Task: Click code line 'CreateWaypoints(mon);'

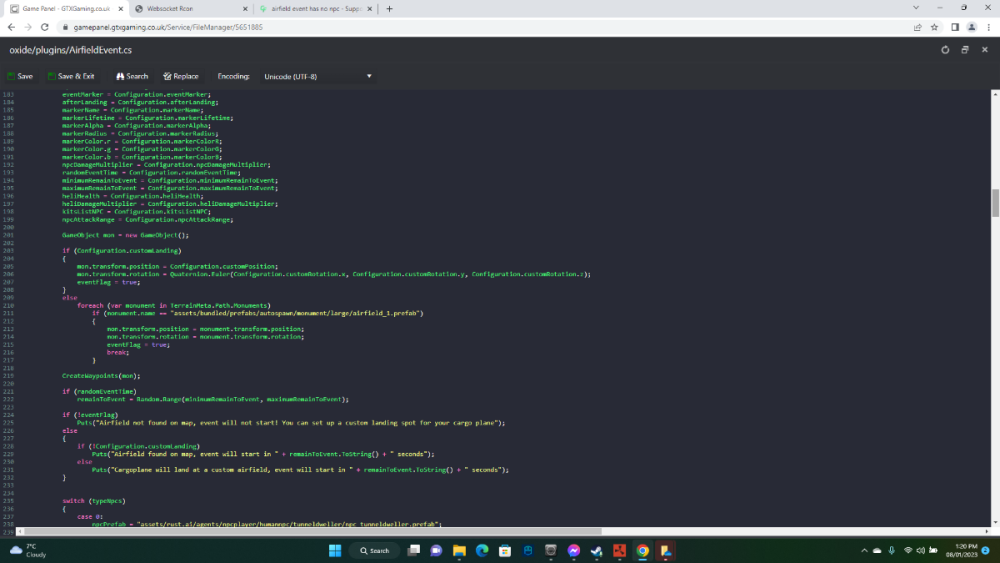Action: [101, 376]
